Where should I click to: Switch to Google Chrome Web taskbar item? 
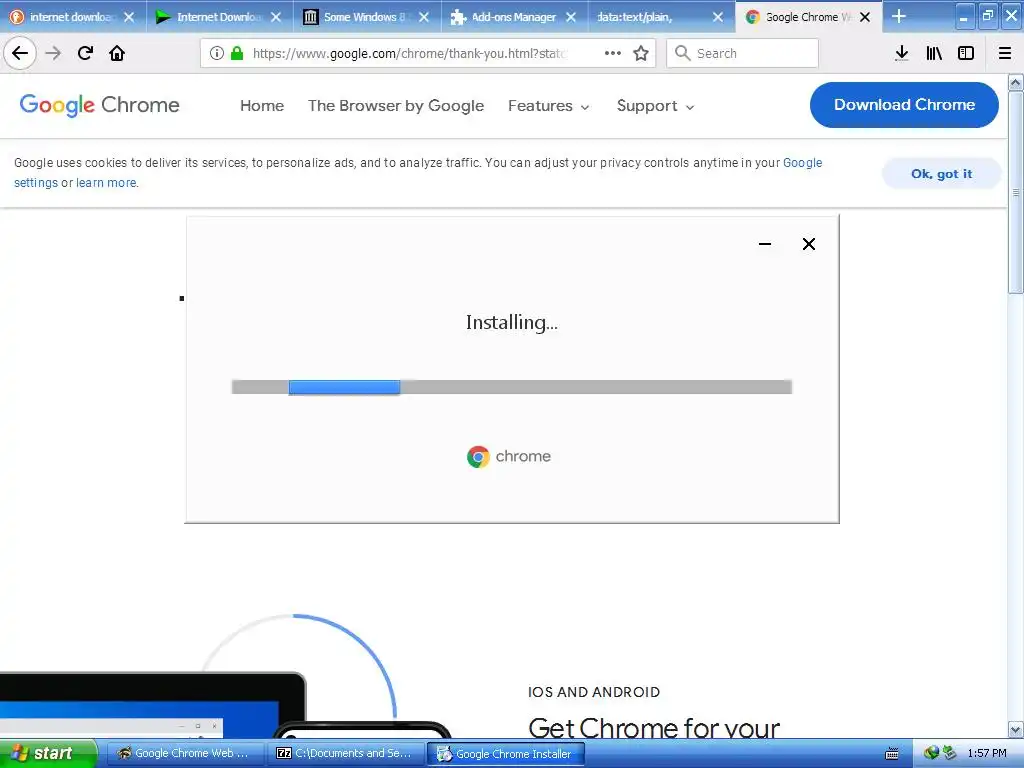point(185,754)
